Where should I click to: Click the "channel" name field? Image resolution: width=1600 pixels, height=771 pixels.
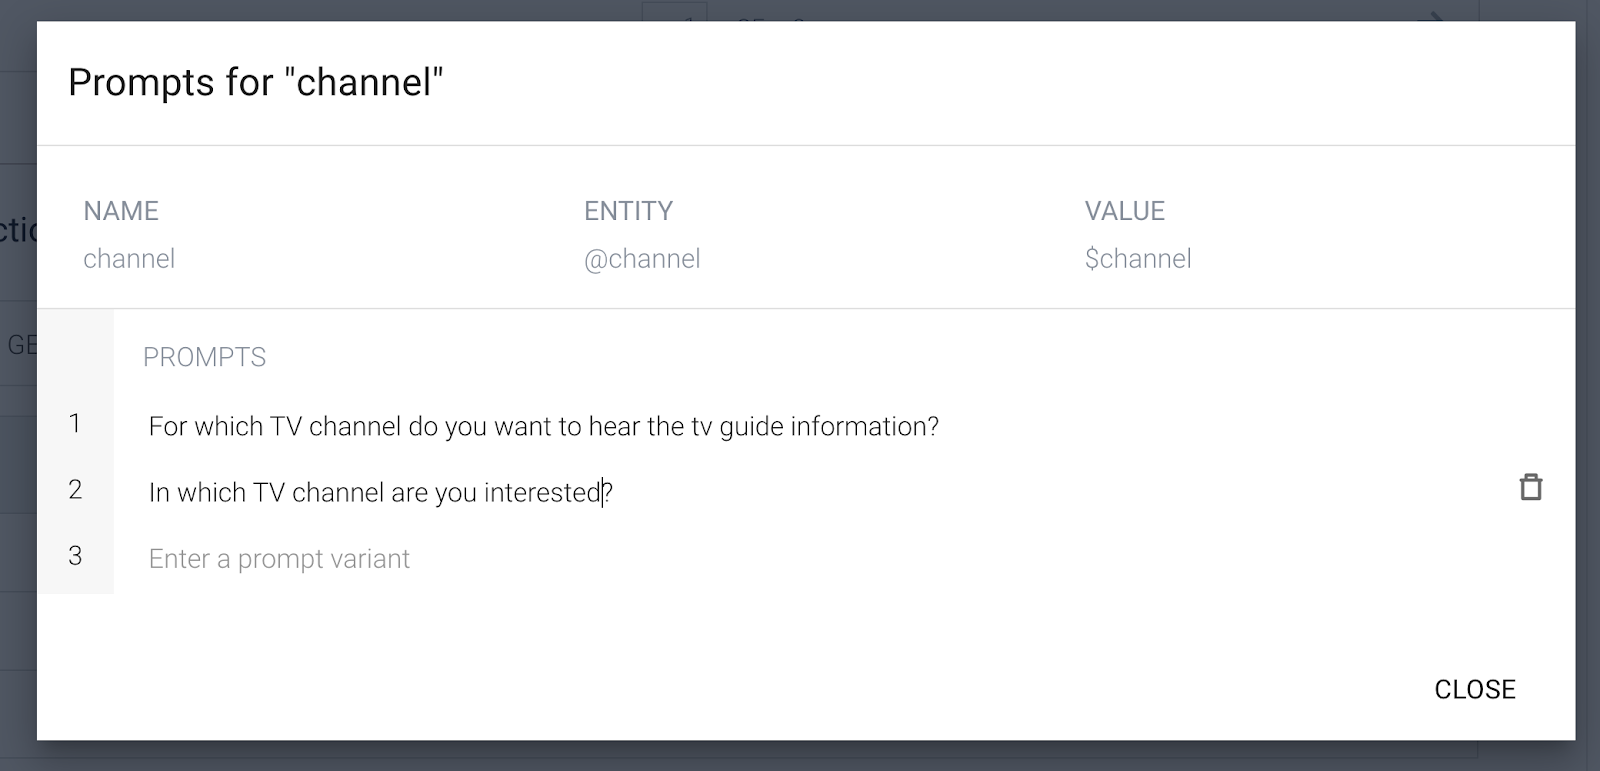click(x=129, y=258)
